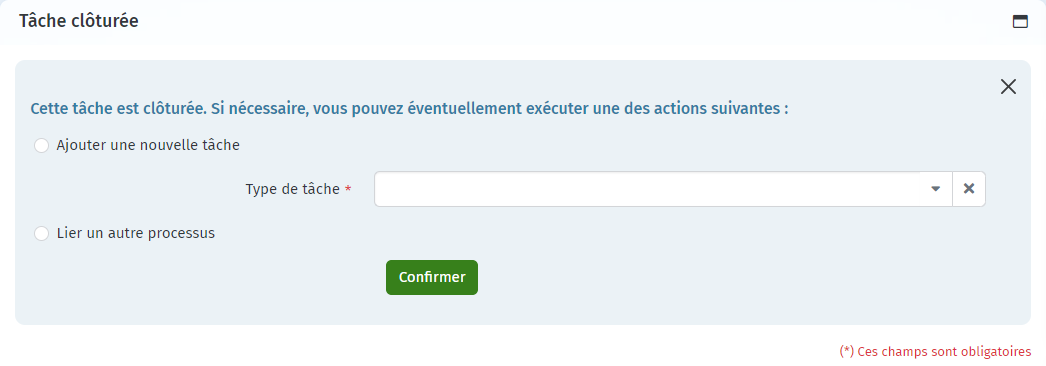
Task: Click the Cette tâche est clôturée sentence
Action: point(119,109)
